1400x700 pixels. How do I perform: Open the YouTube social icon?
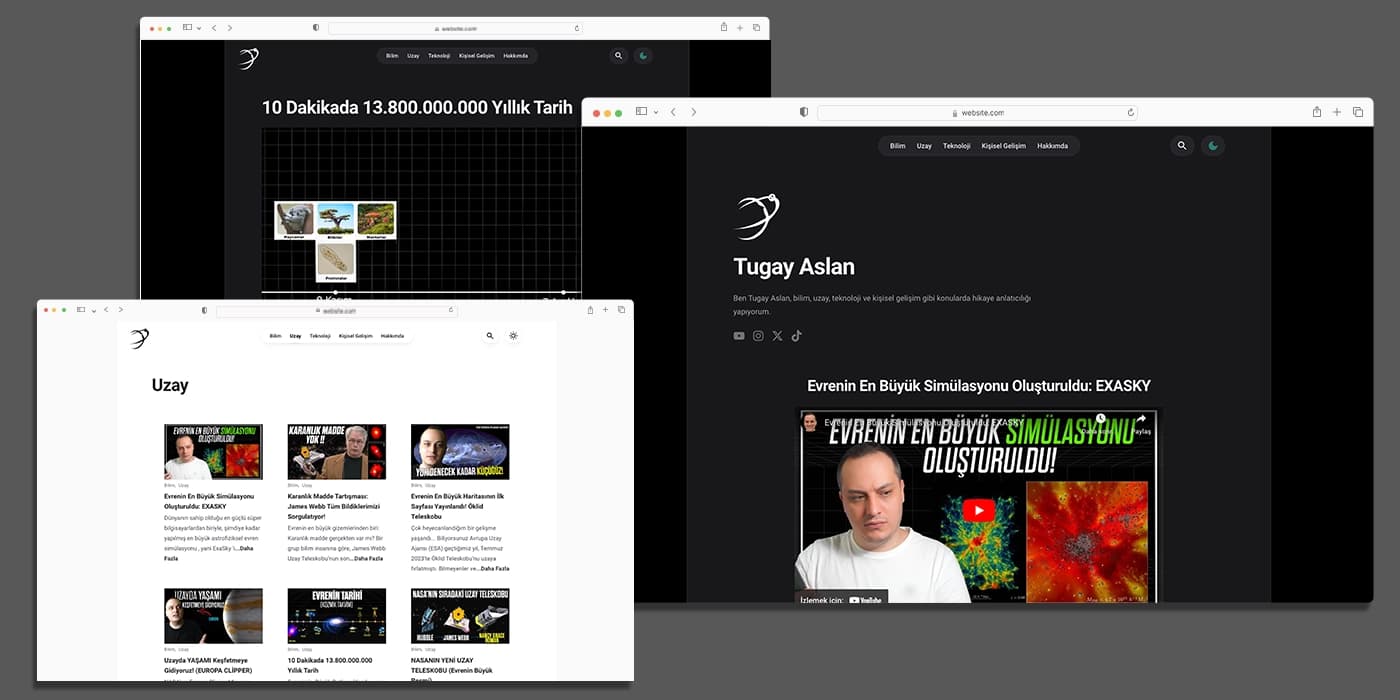[x=739, y=335]
